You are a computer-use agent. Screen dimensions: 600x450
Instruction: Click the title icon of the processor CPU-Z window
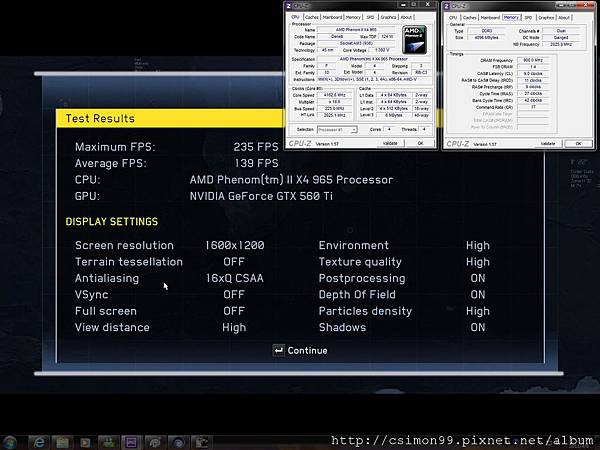click(x=289, y=5)
